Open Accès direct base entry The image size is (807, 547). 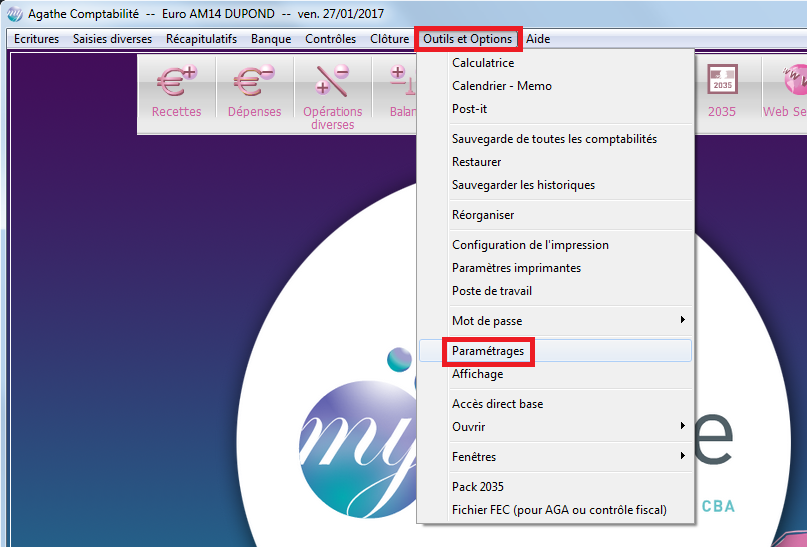(x=555, y=404)
